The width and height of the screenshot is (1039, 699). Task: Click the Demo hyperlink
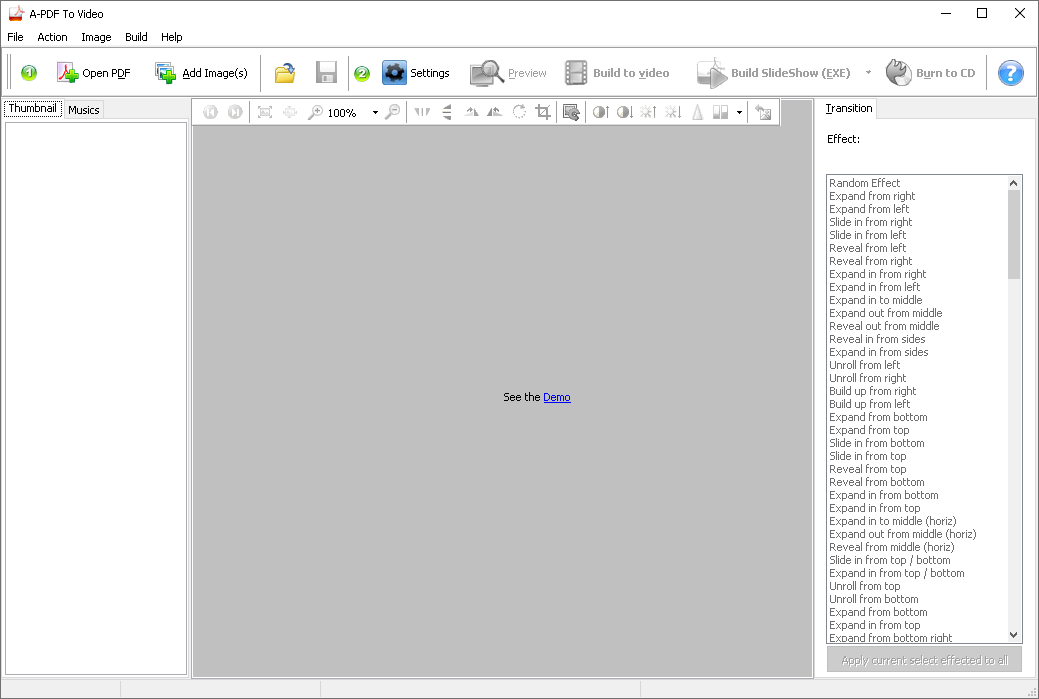557,397
